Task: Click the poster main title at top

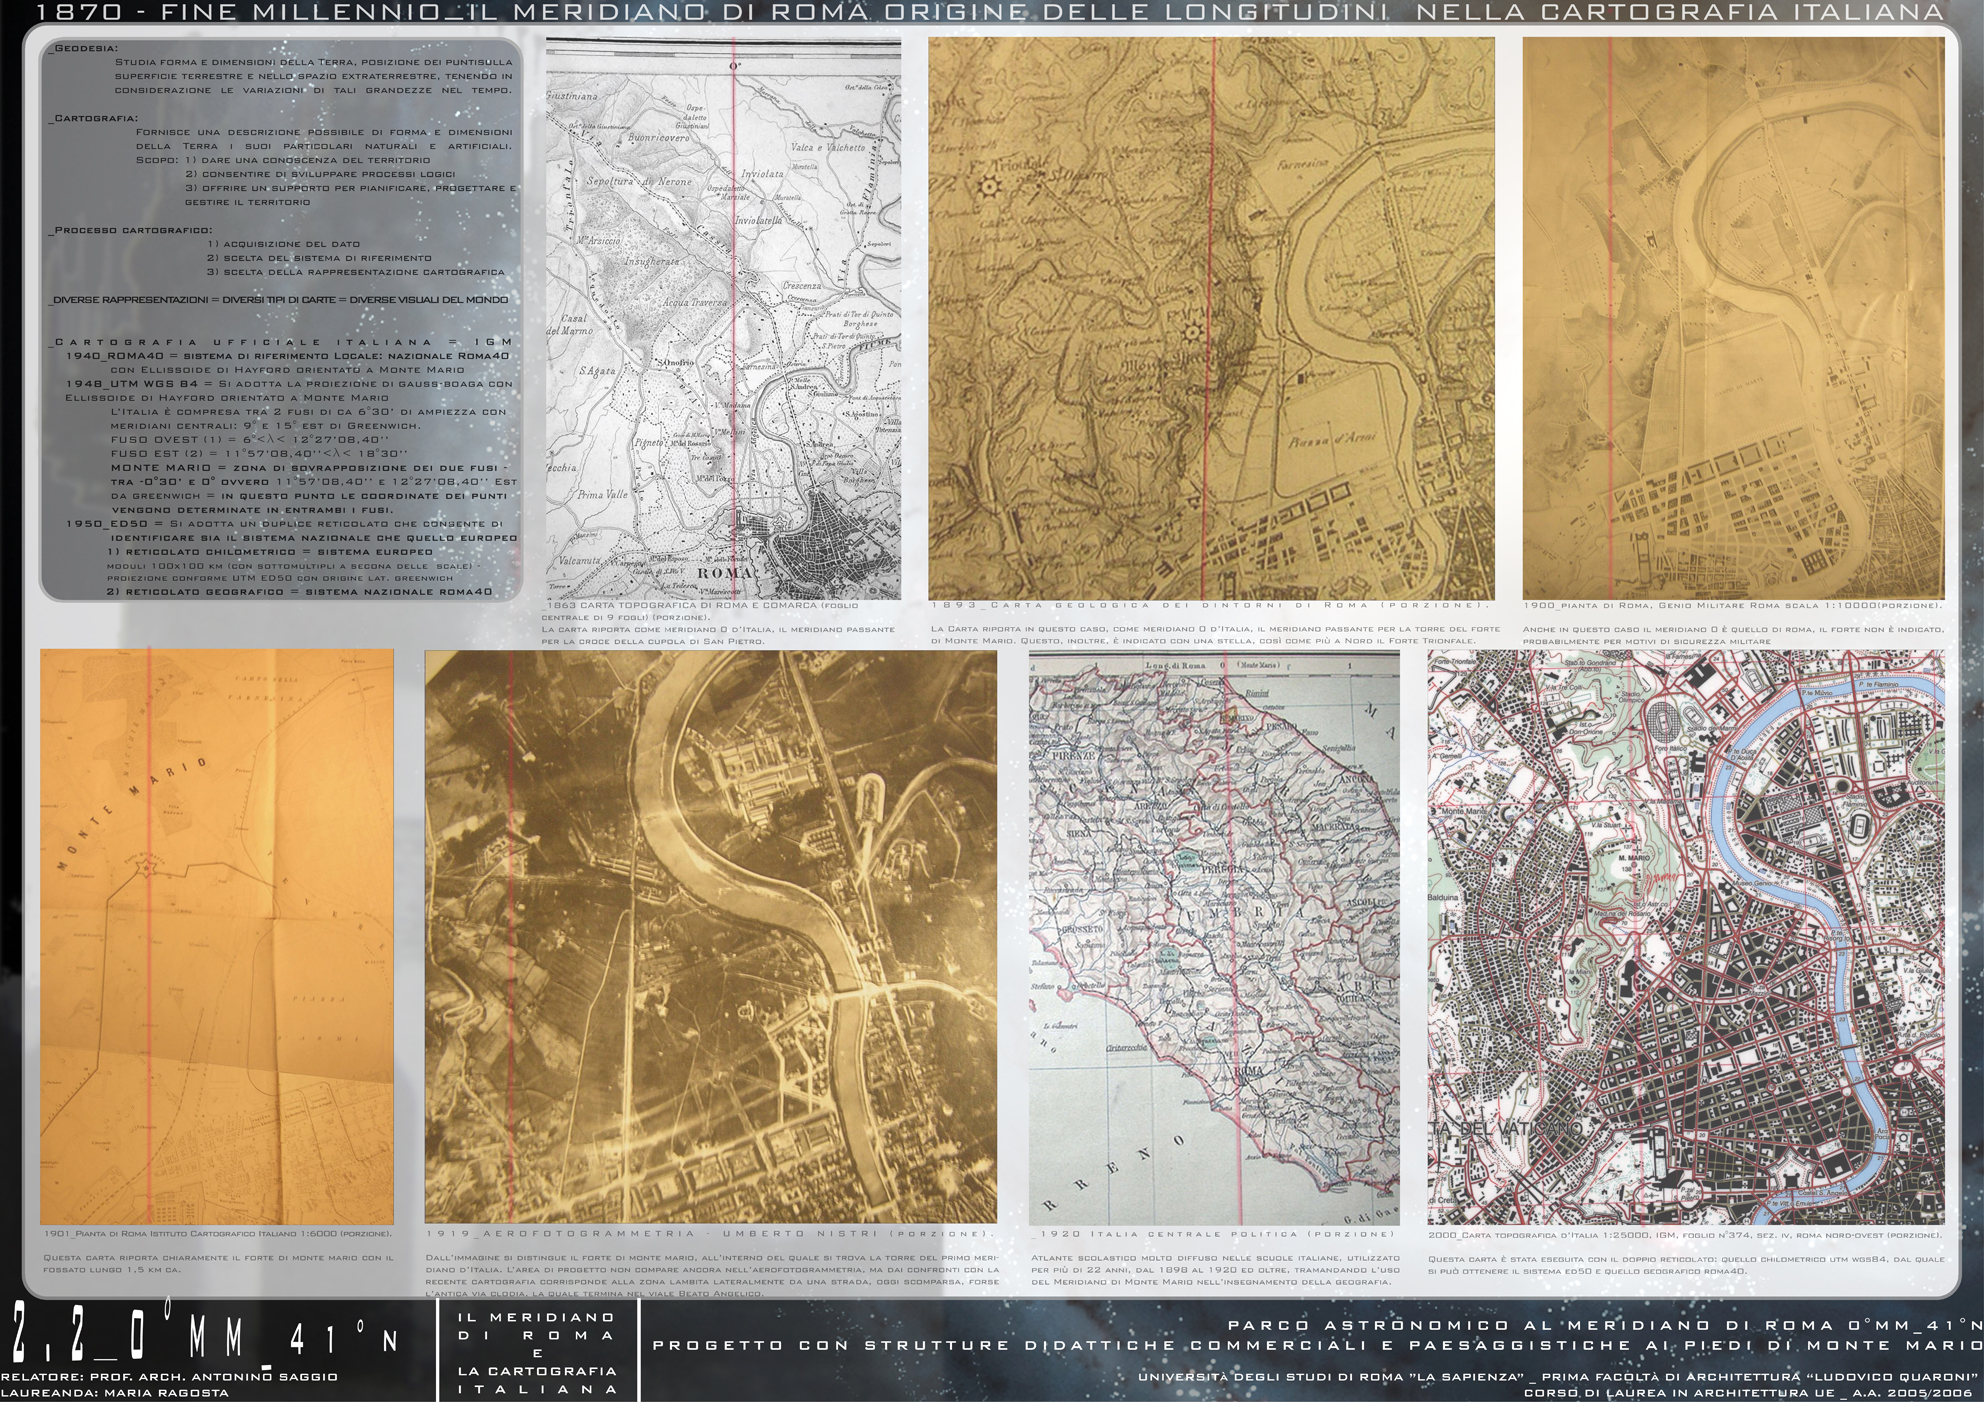Action: point(991,13)
